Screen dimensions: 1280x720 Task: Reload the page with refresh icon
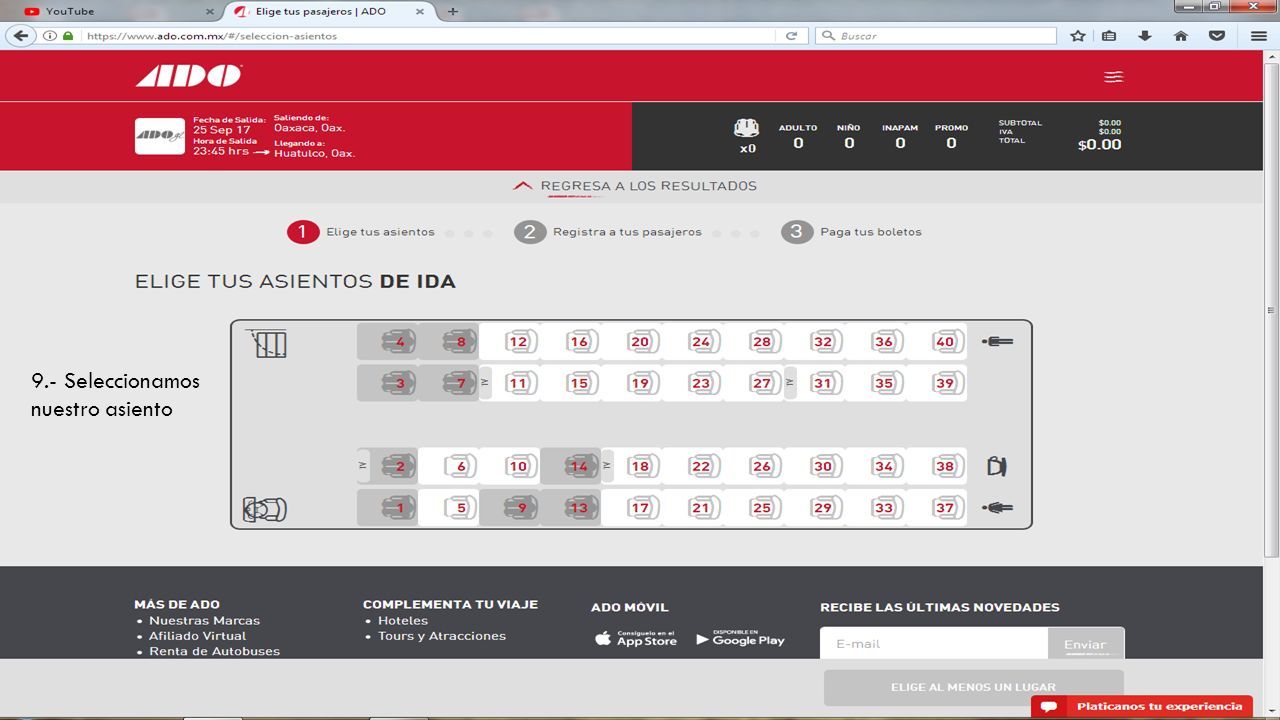791,35
